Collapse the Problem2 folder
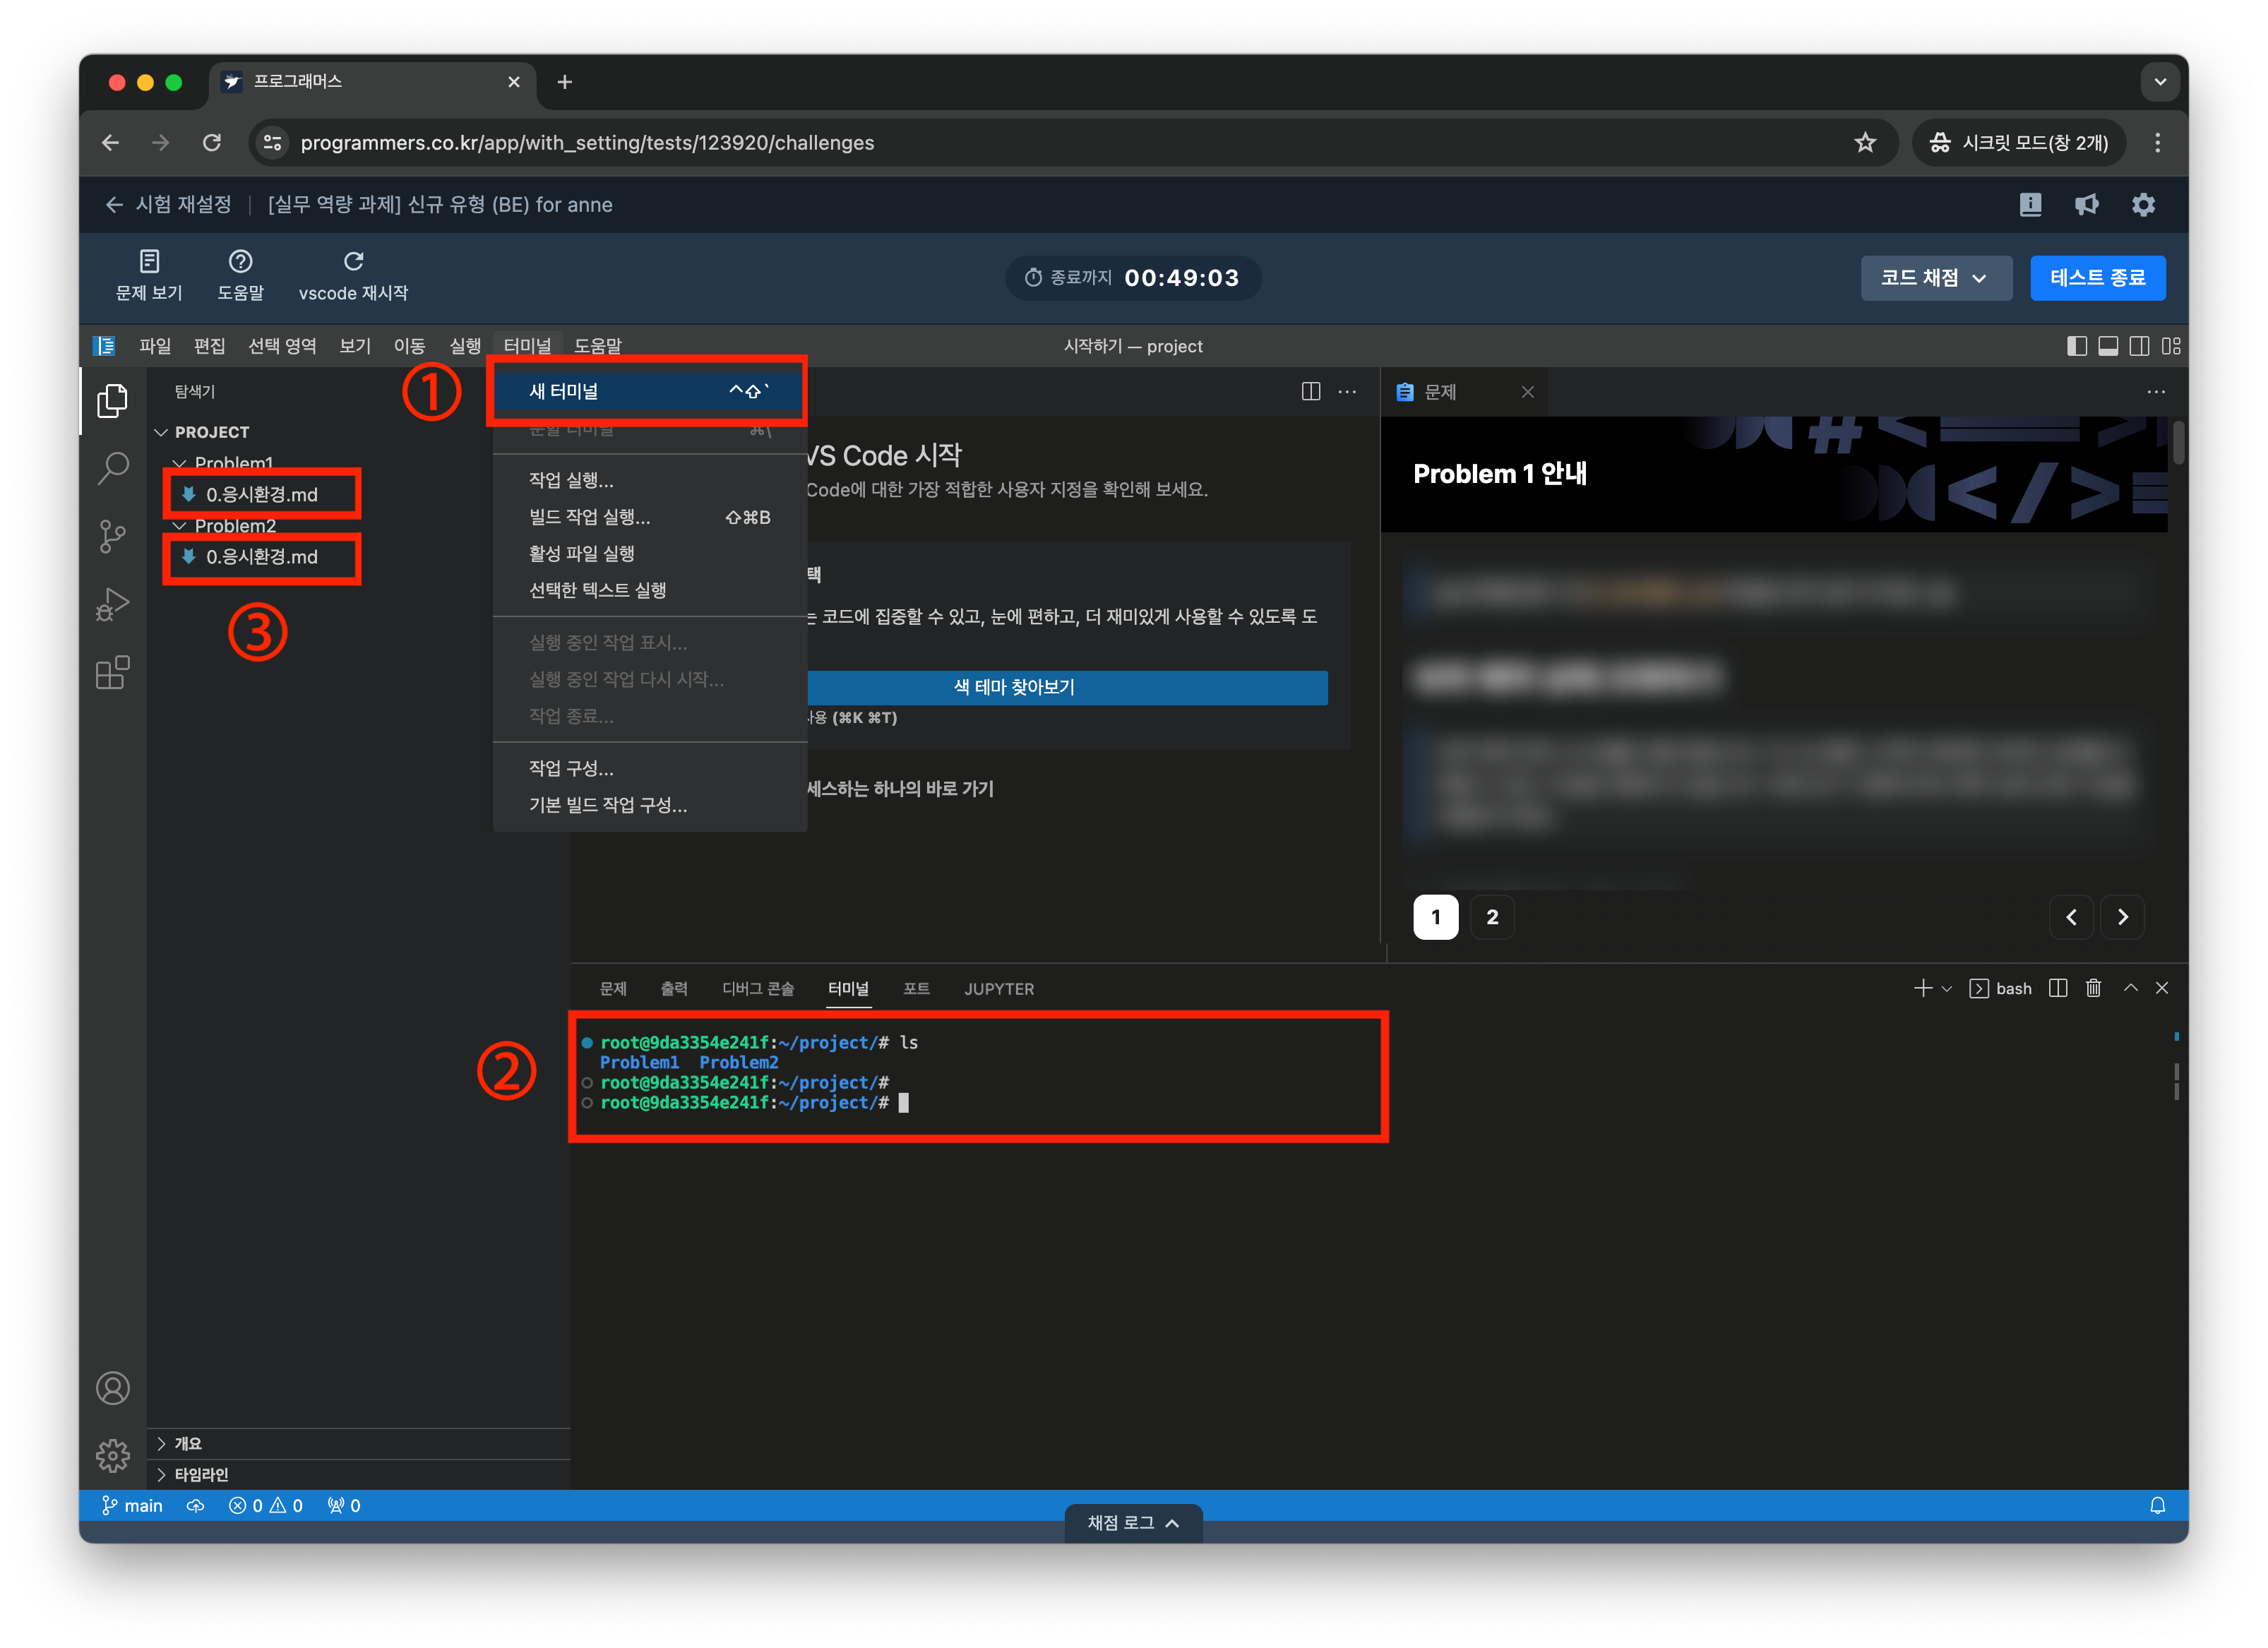 pos(234,526)
